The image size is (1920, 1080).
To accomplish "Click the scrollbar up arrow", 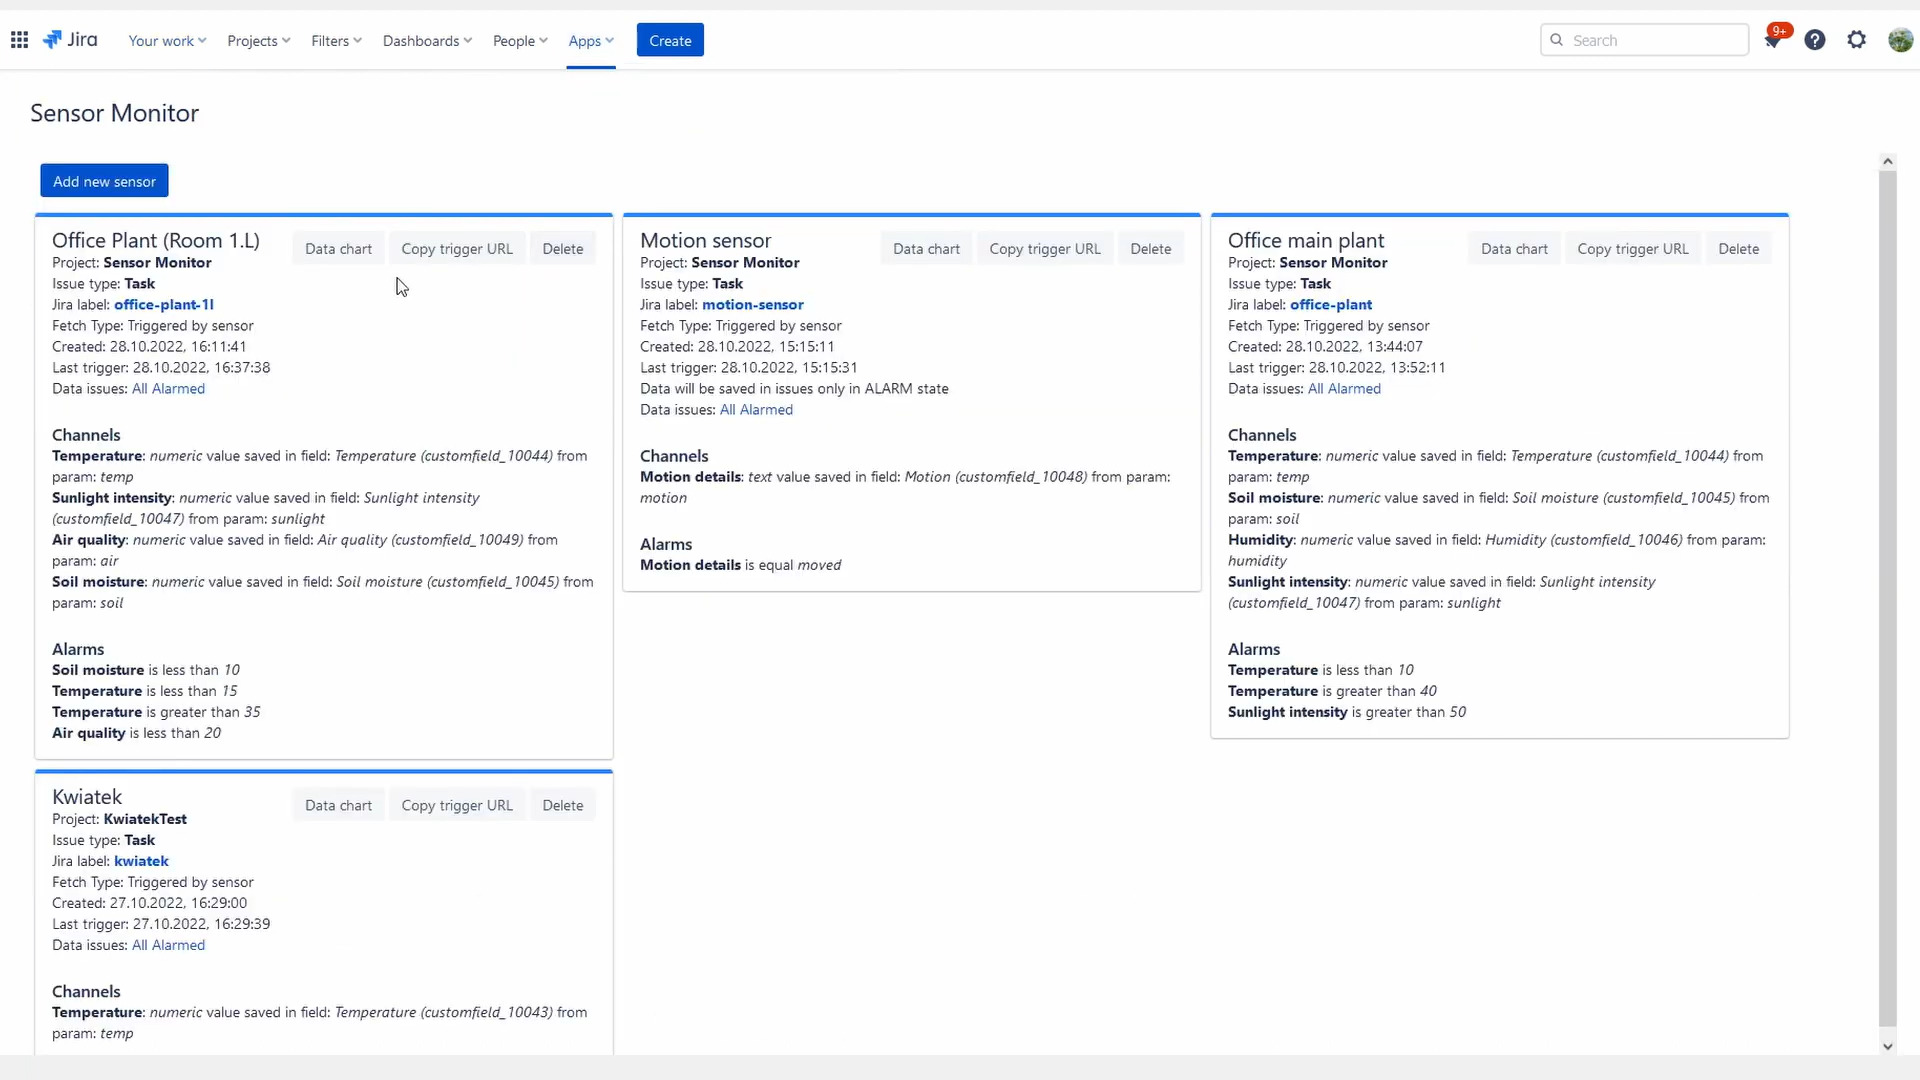I will (x=1888, y=161).
